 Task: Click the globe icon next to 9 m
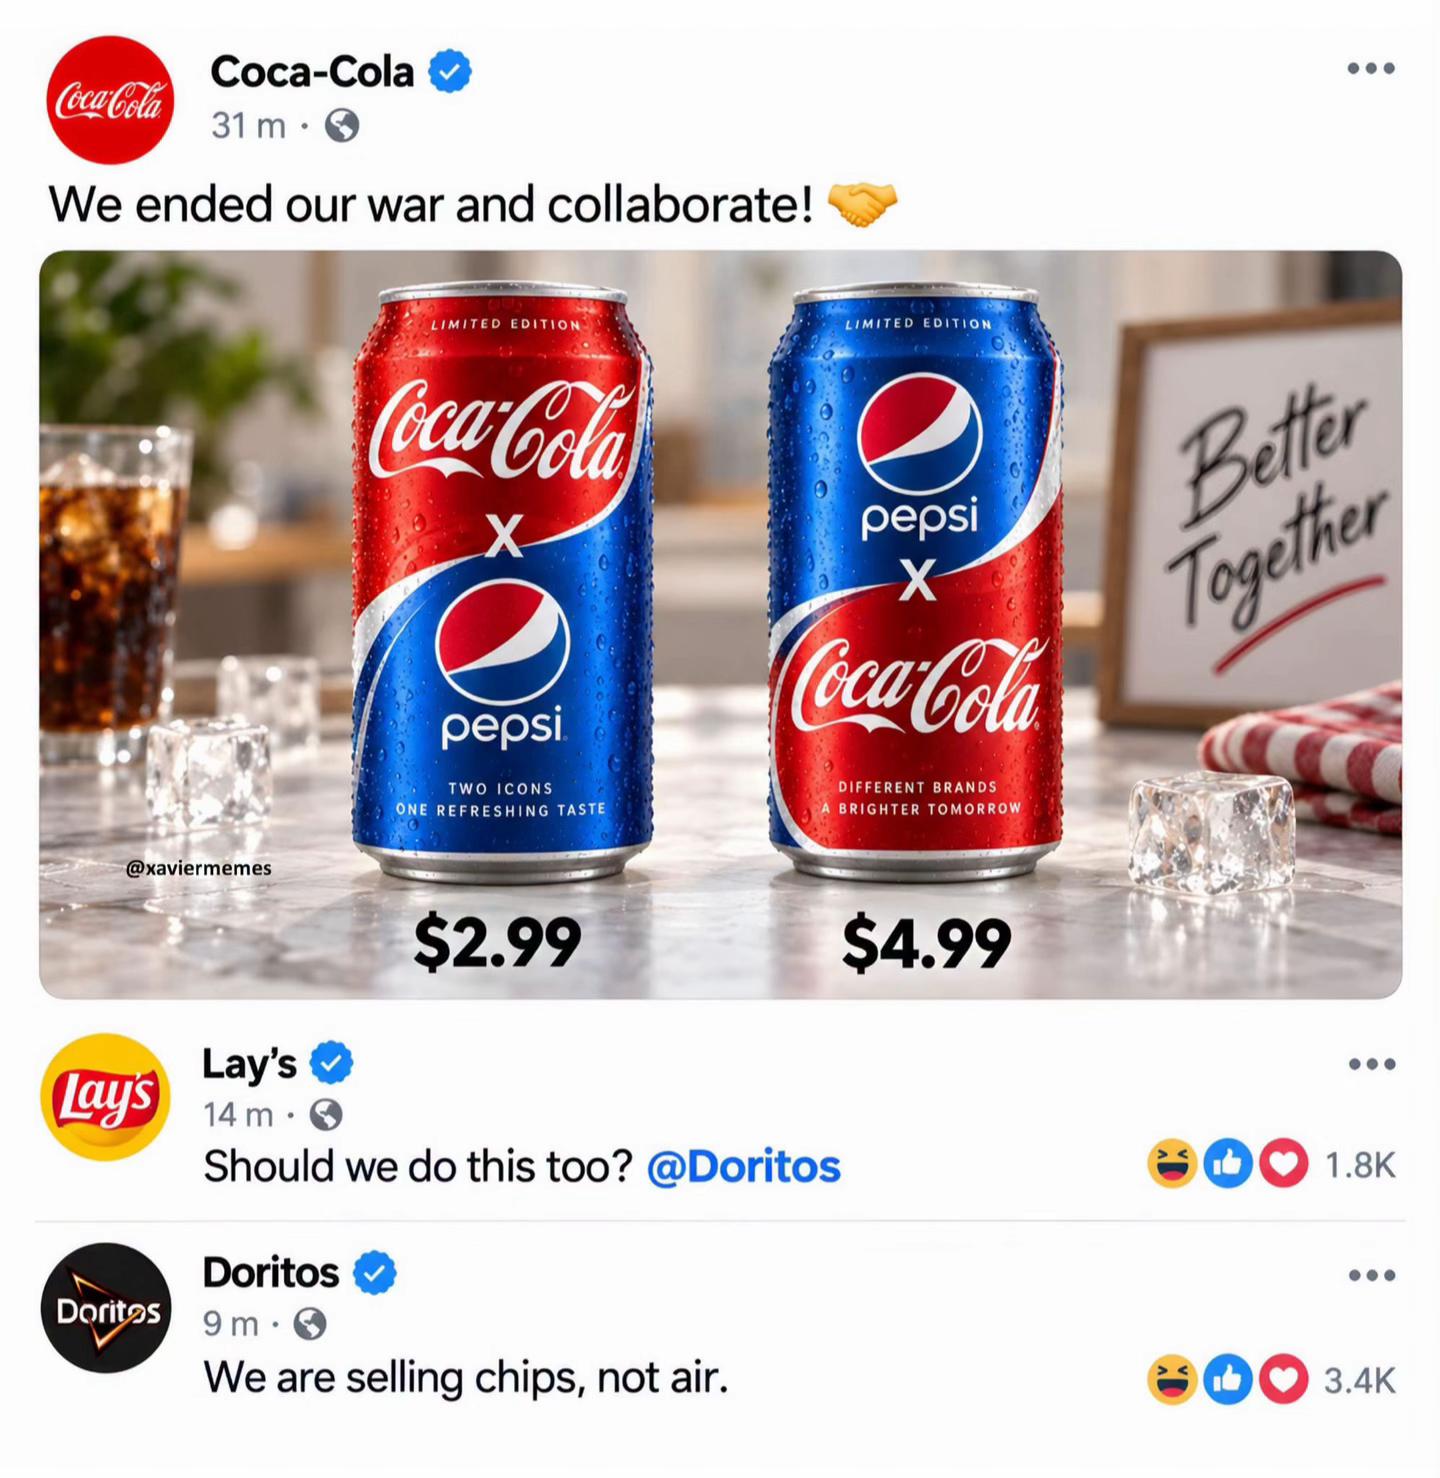click(x=310, y=1324)
